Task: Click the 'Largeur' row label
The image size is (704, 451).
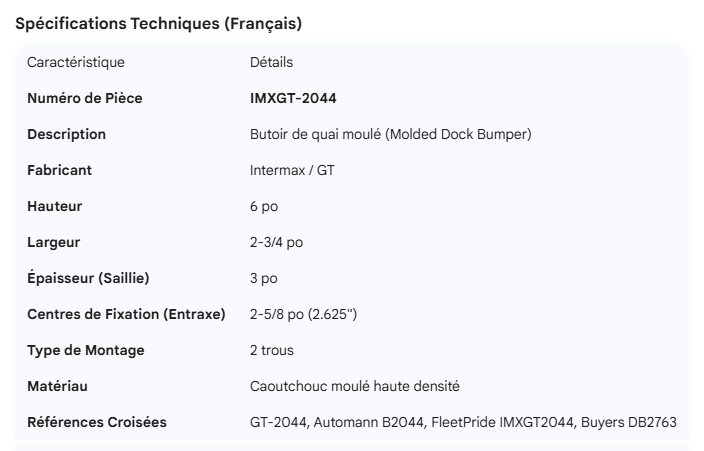Action: pos(53,242)
